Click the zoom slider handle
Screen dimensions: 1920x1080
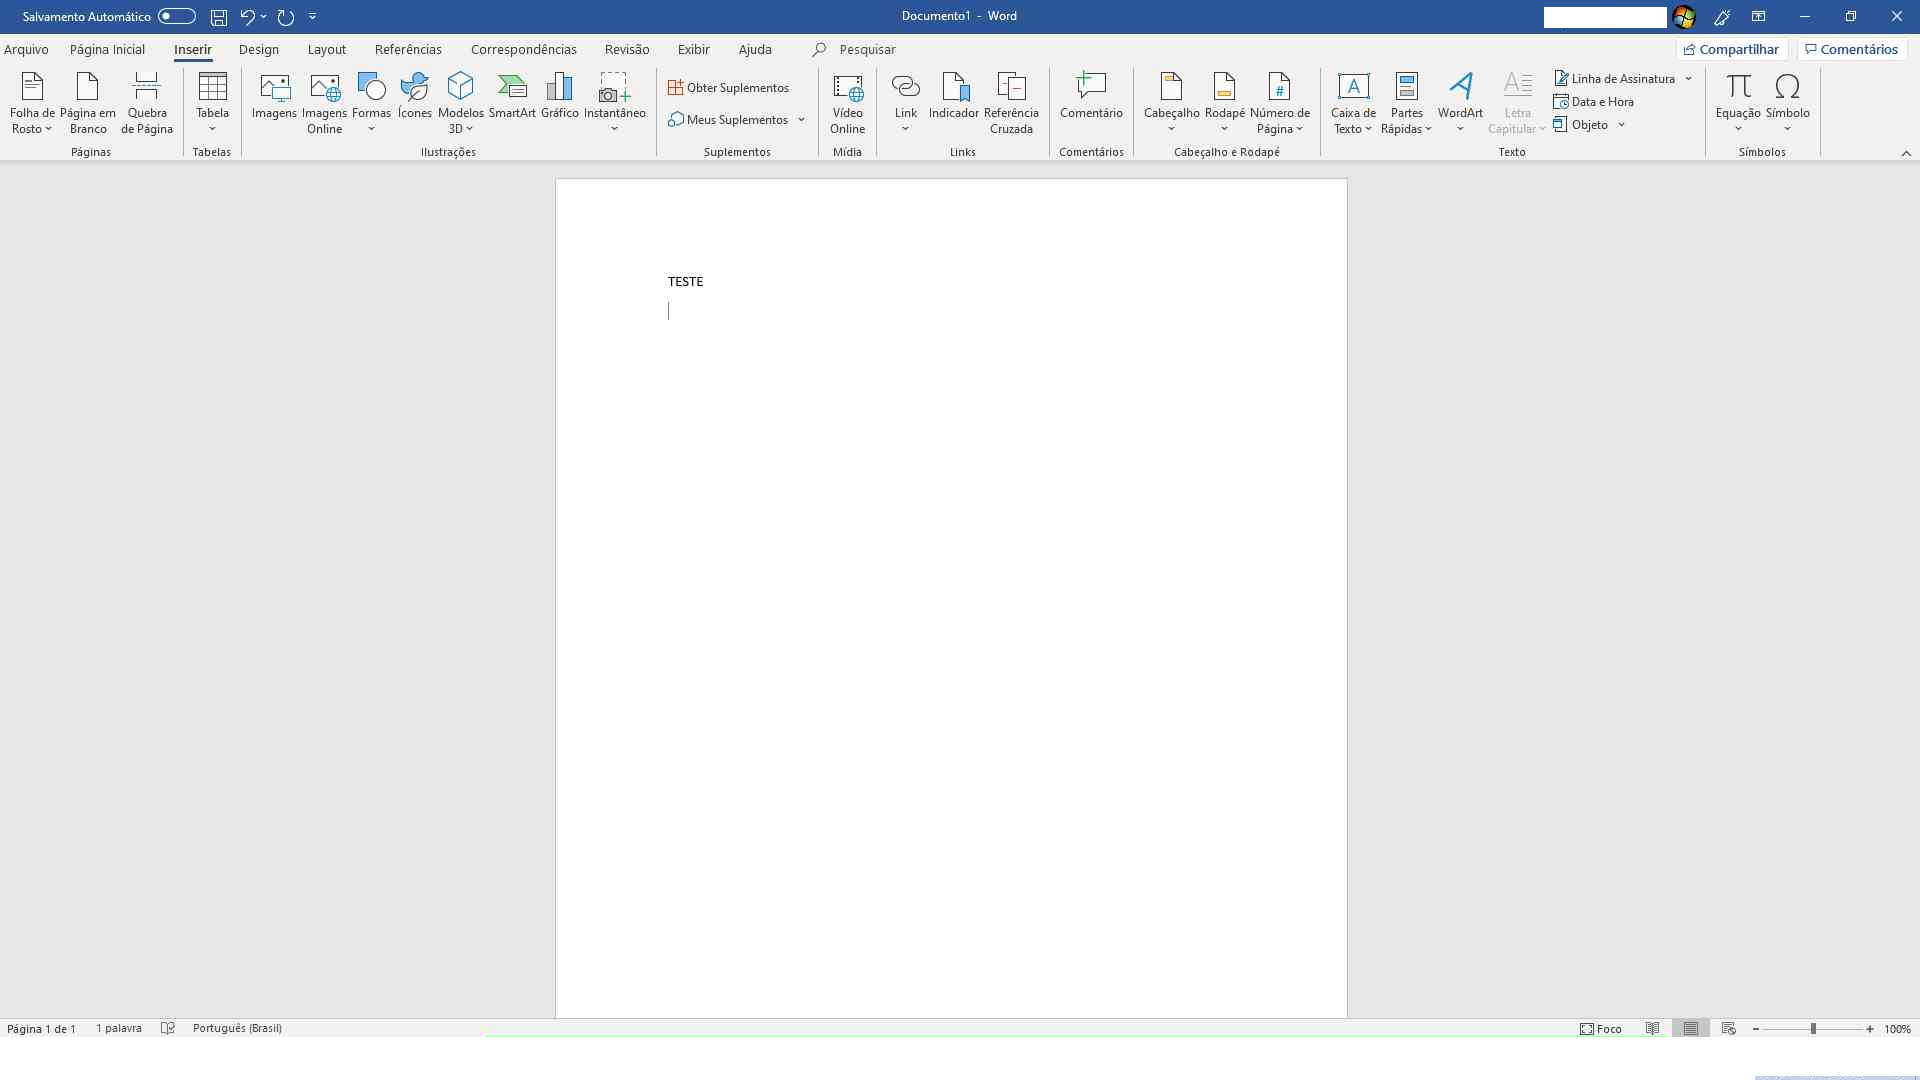(x=1813, y=1028)
